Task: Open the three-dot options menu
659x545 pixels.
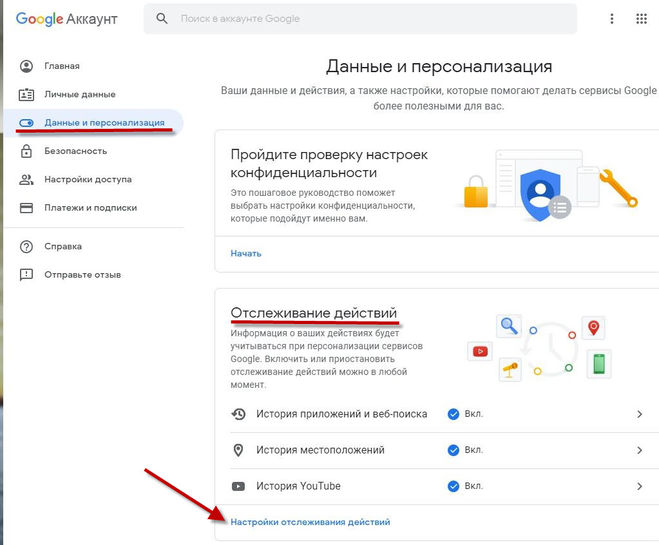Action: point(612,19)
